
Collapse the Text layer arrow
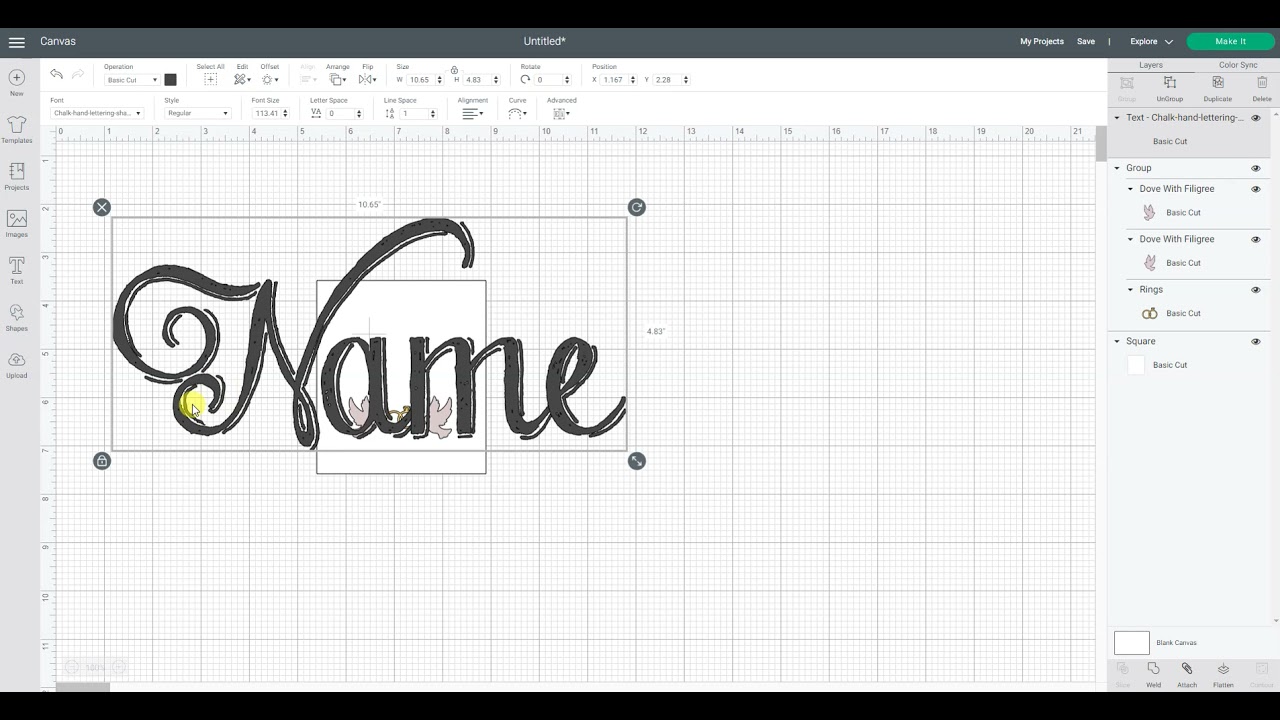[1118, 118]
